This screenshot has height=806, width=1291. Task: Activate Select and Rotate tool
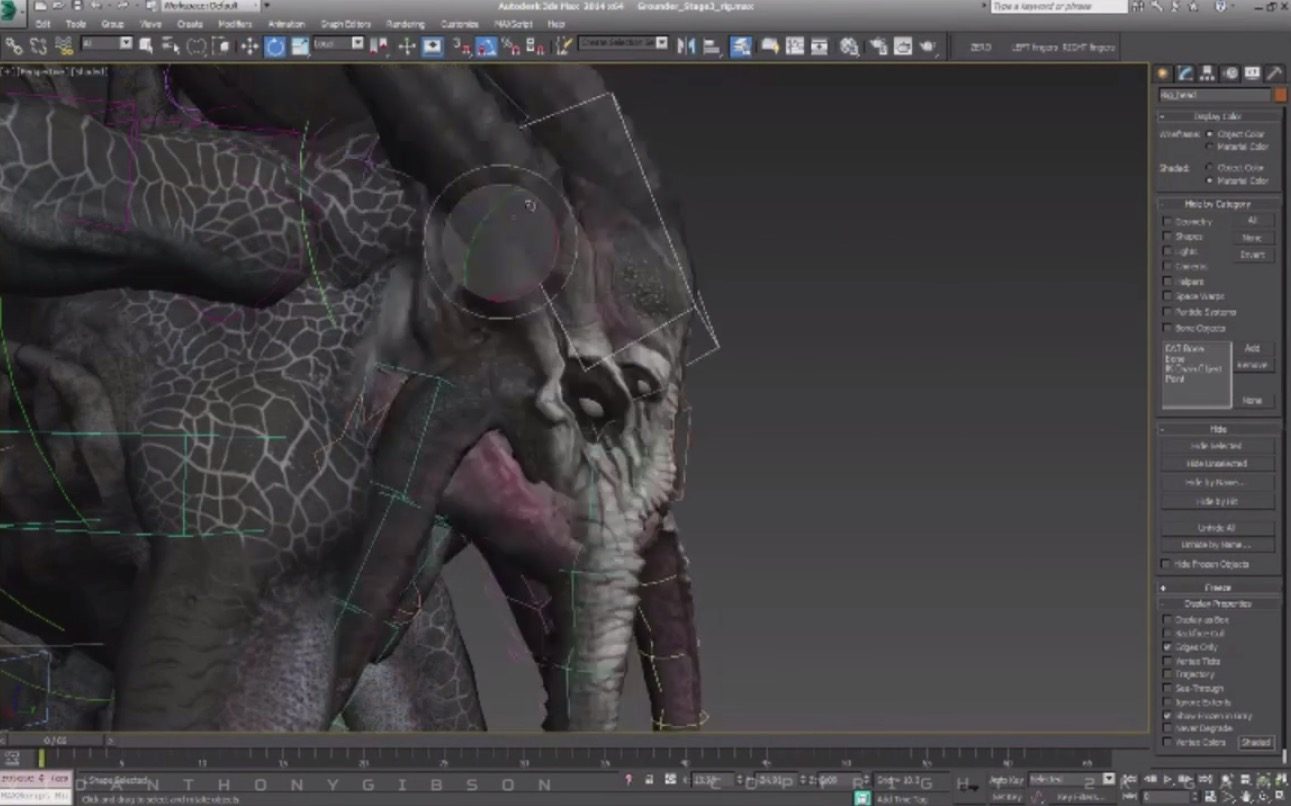click(x=275, y=46)
